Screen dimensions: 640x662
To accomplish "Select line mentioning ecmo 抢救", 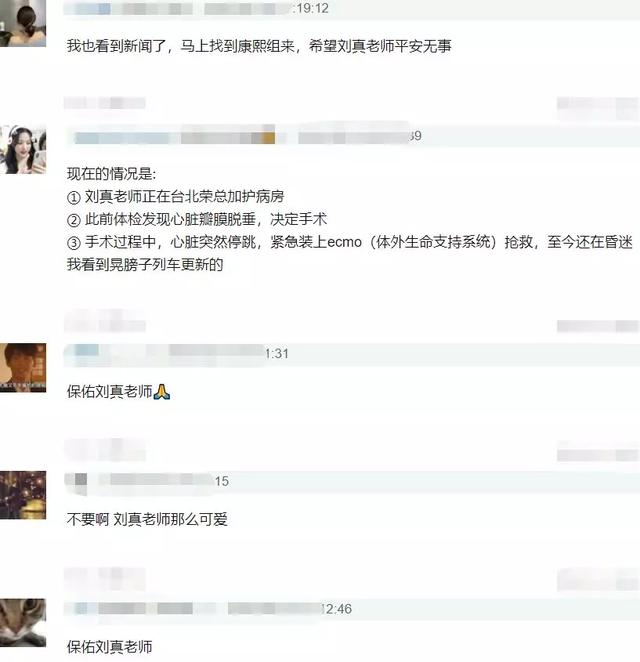I will pos(350,242).
